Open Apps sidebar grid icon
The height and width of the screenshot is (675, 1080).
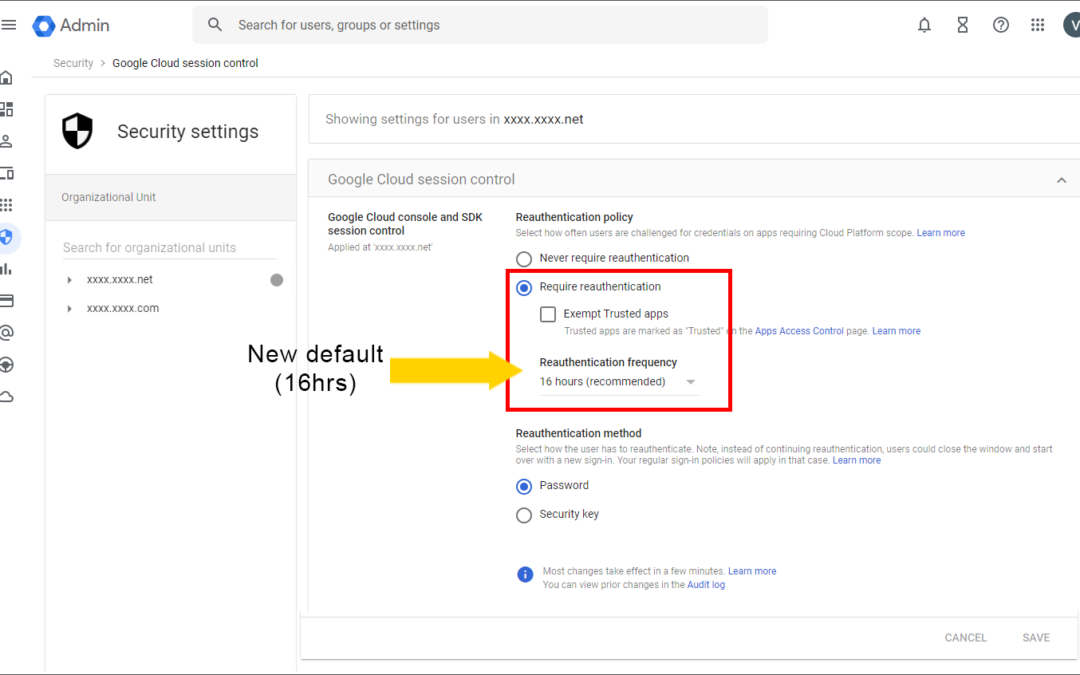pyautogui.click(x=7, y=205)
